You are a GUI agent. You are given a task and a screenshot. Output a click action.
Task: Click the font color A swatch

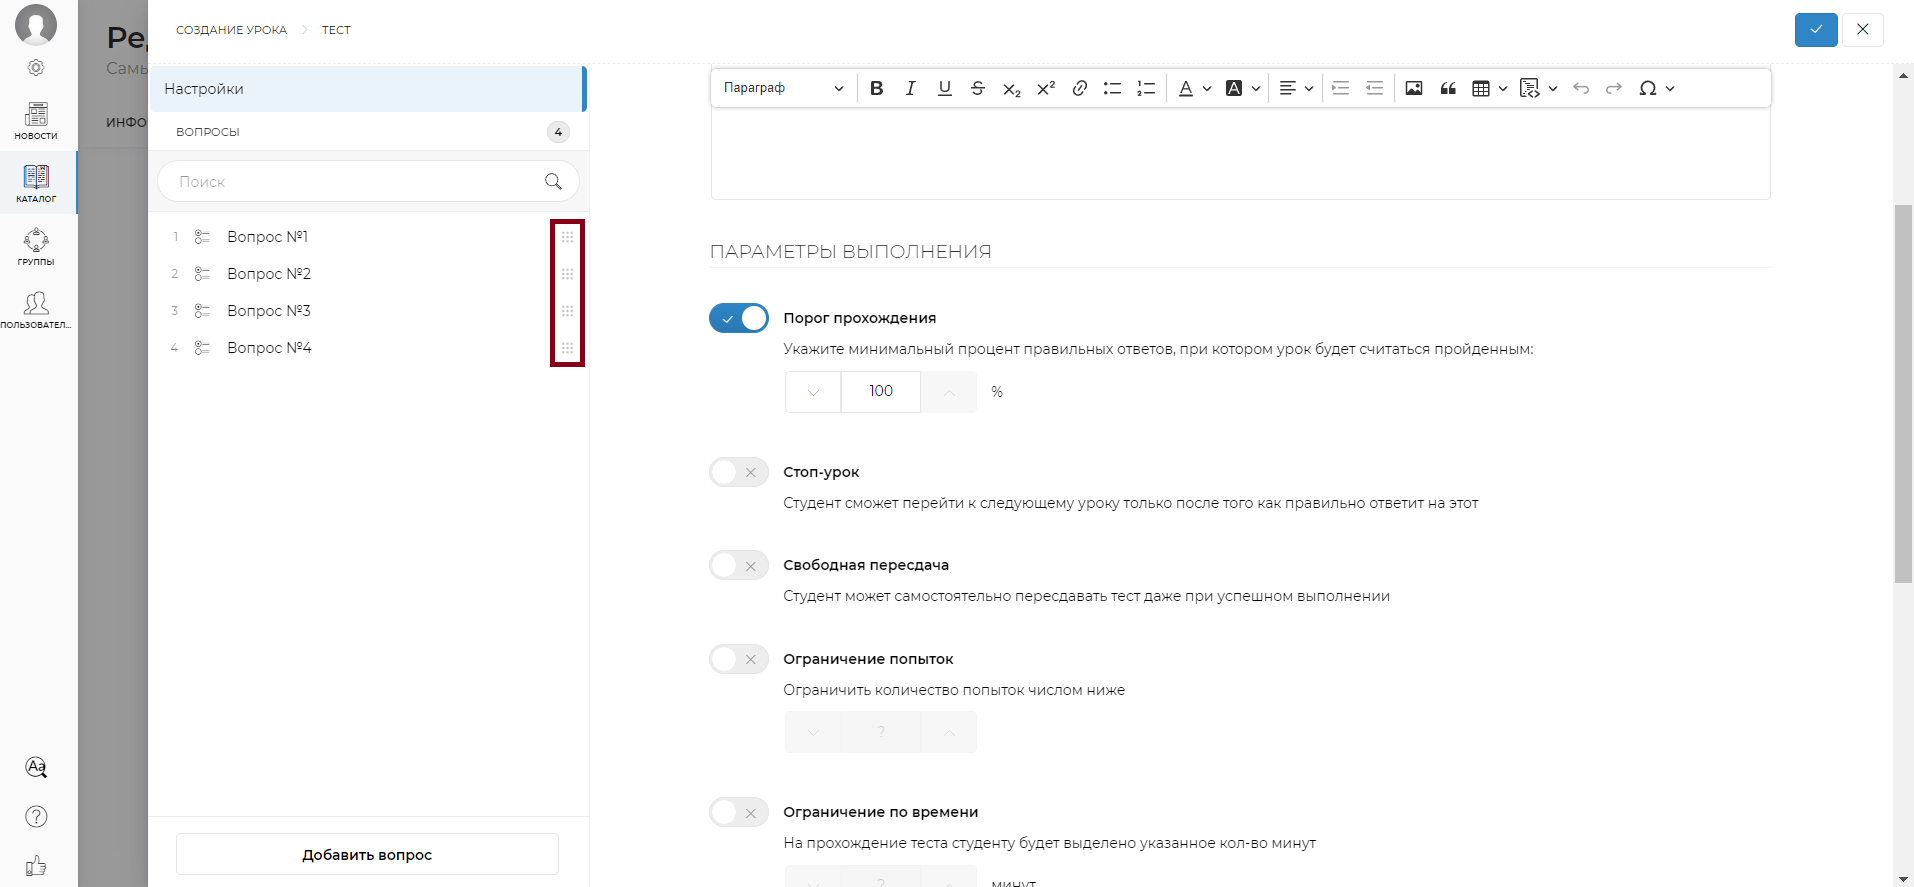[1186, 88]
